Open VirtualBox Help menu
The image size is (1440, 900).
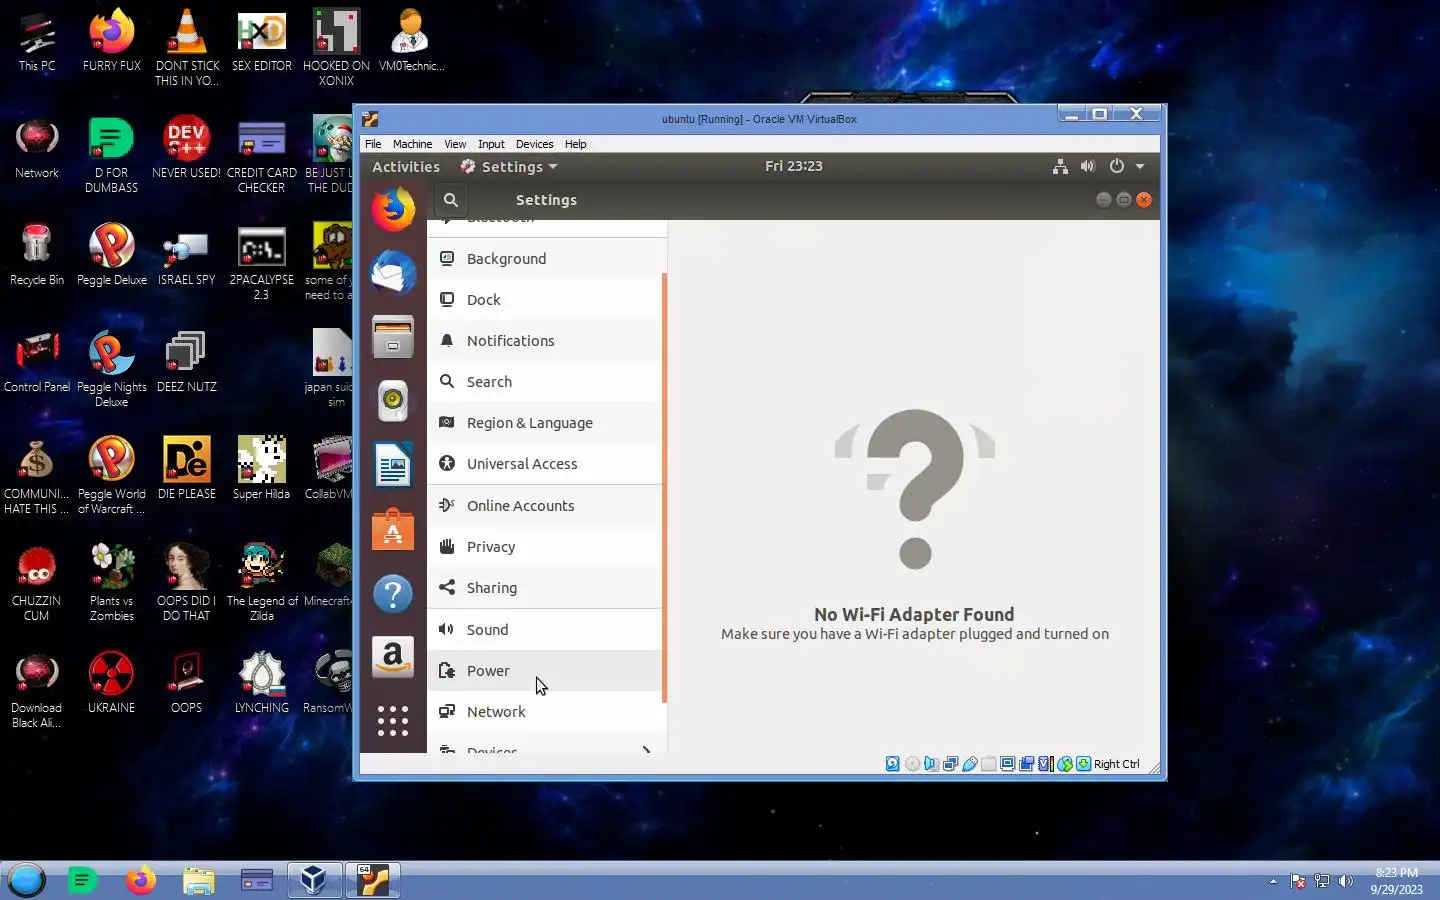(x=575, y=144)
